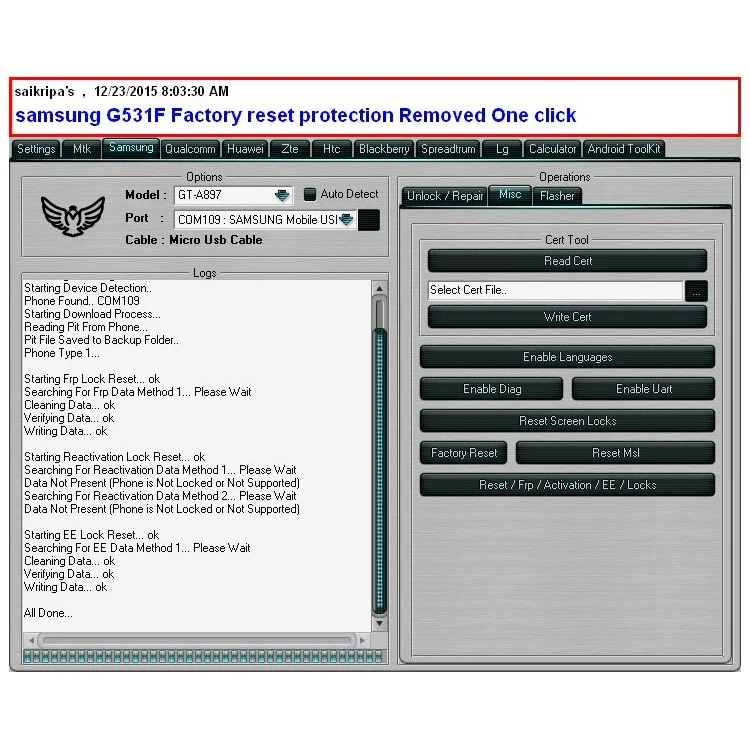Screen dimensions: 750x750
Task: Click the GT-A897 model field
Action: coord(233,195)
